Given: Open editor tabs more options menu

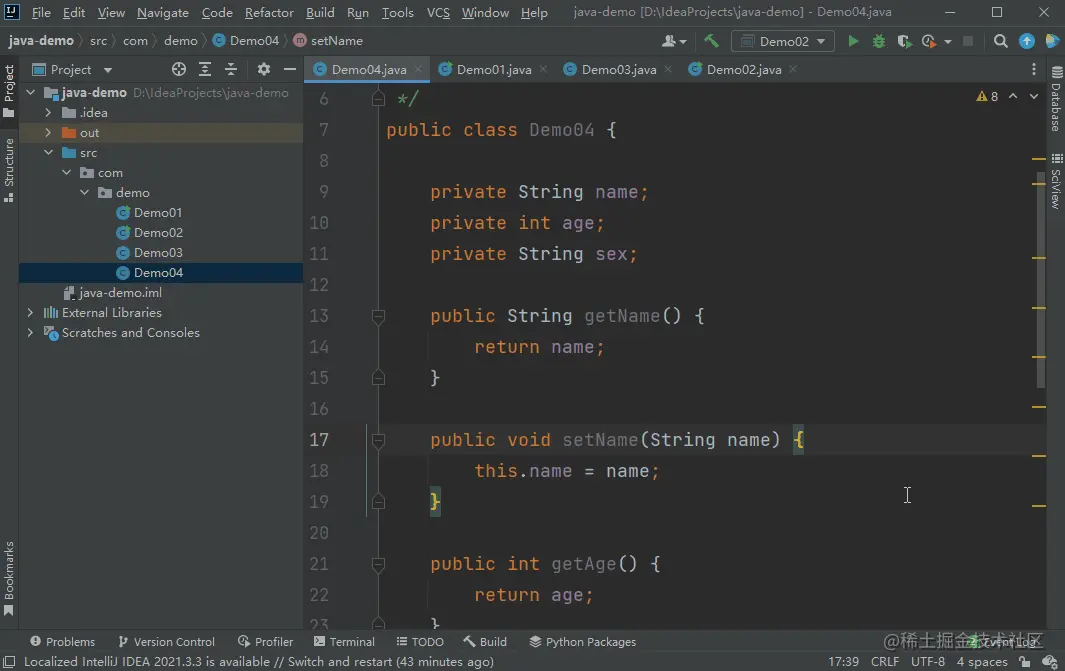Looking at the screenshot, I should [1034, 69].
